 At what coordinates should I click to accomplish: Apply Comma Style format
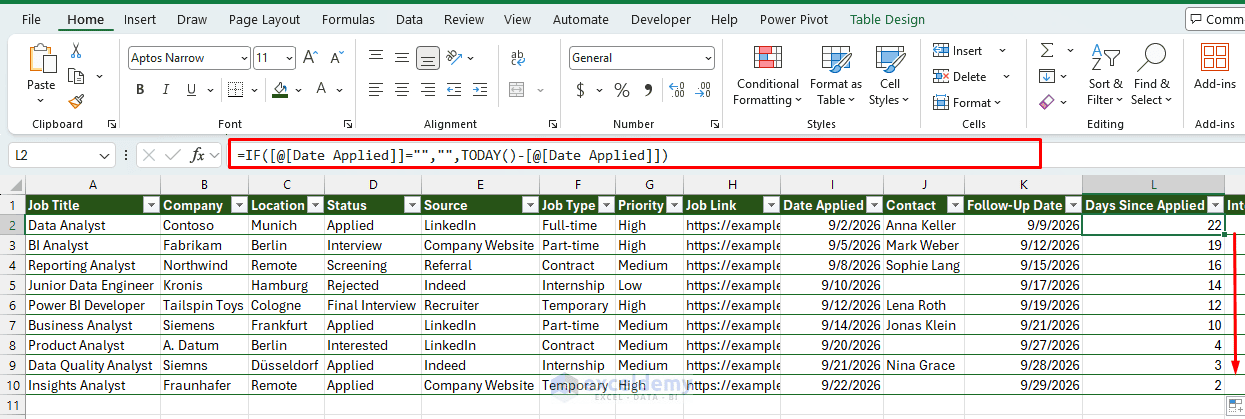pos(649,90)
